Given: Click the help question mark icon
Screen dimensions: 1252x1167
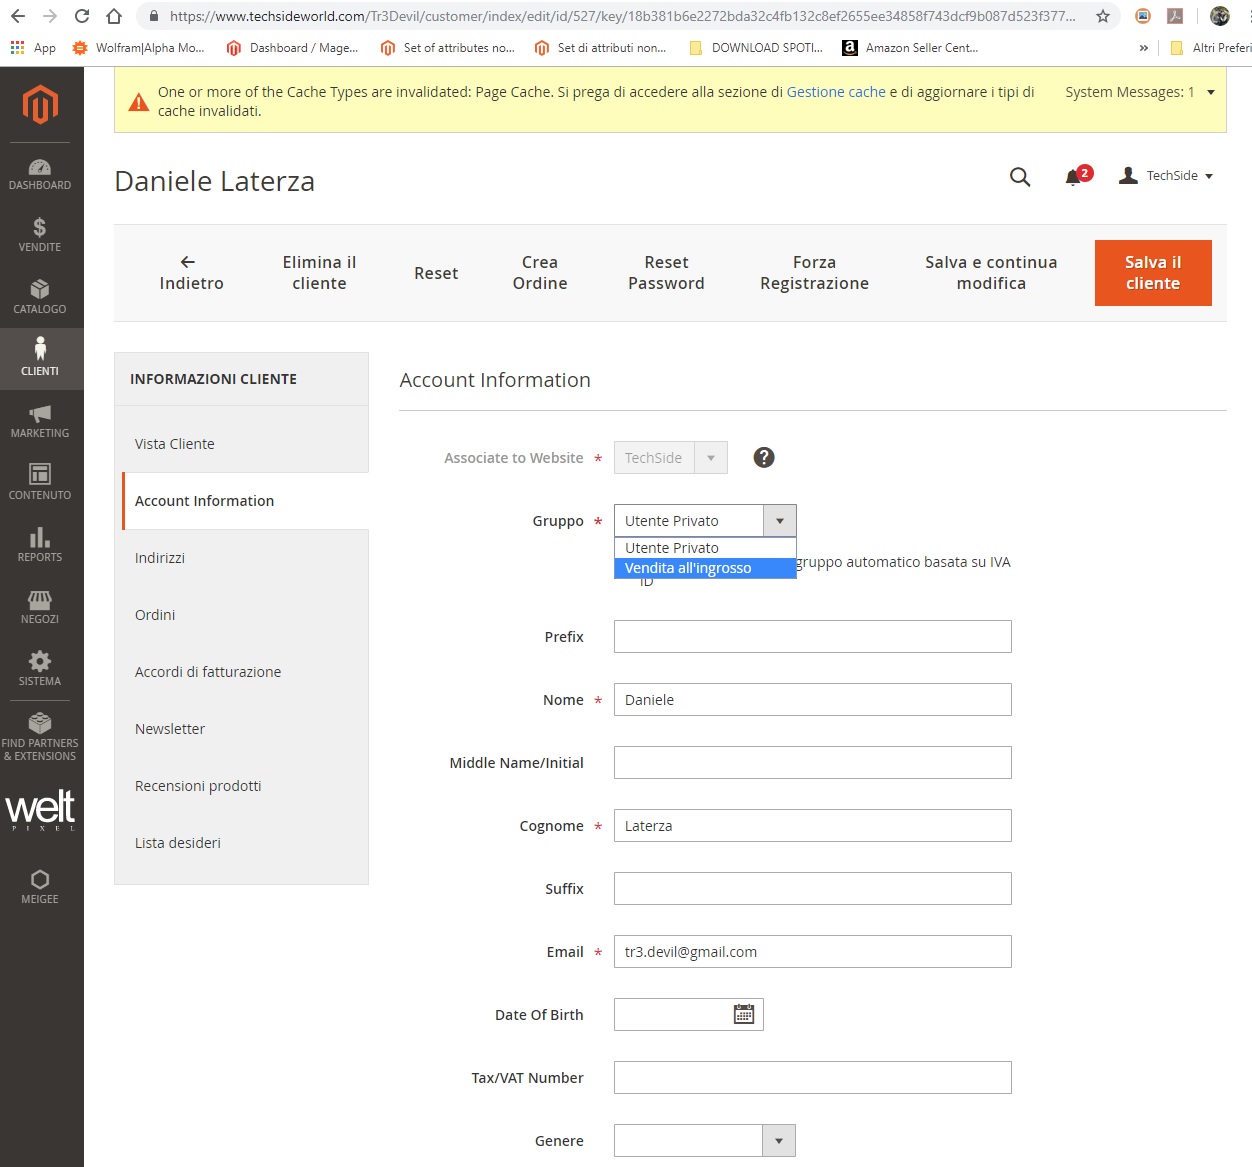Looking at the screenshot, I should tap(763, 457).
